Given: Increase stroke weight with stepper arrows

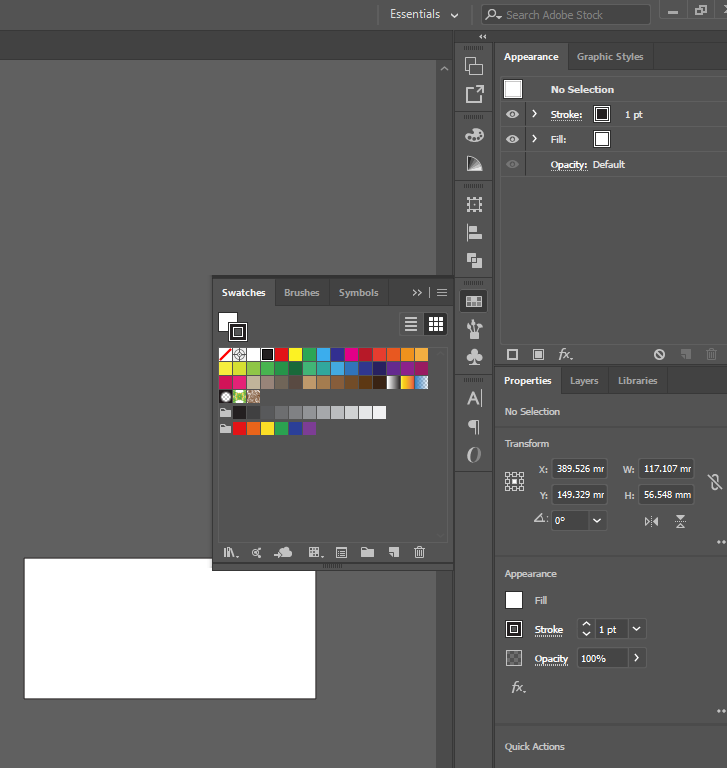Looking at the screenshot, I should [586, 624].
